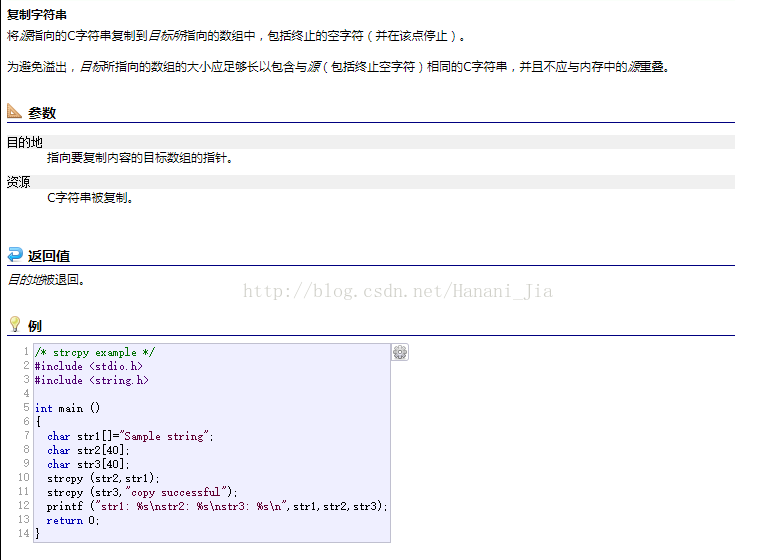Click the code line int main ()

click(67, 408)
